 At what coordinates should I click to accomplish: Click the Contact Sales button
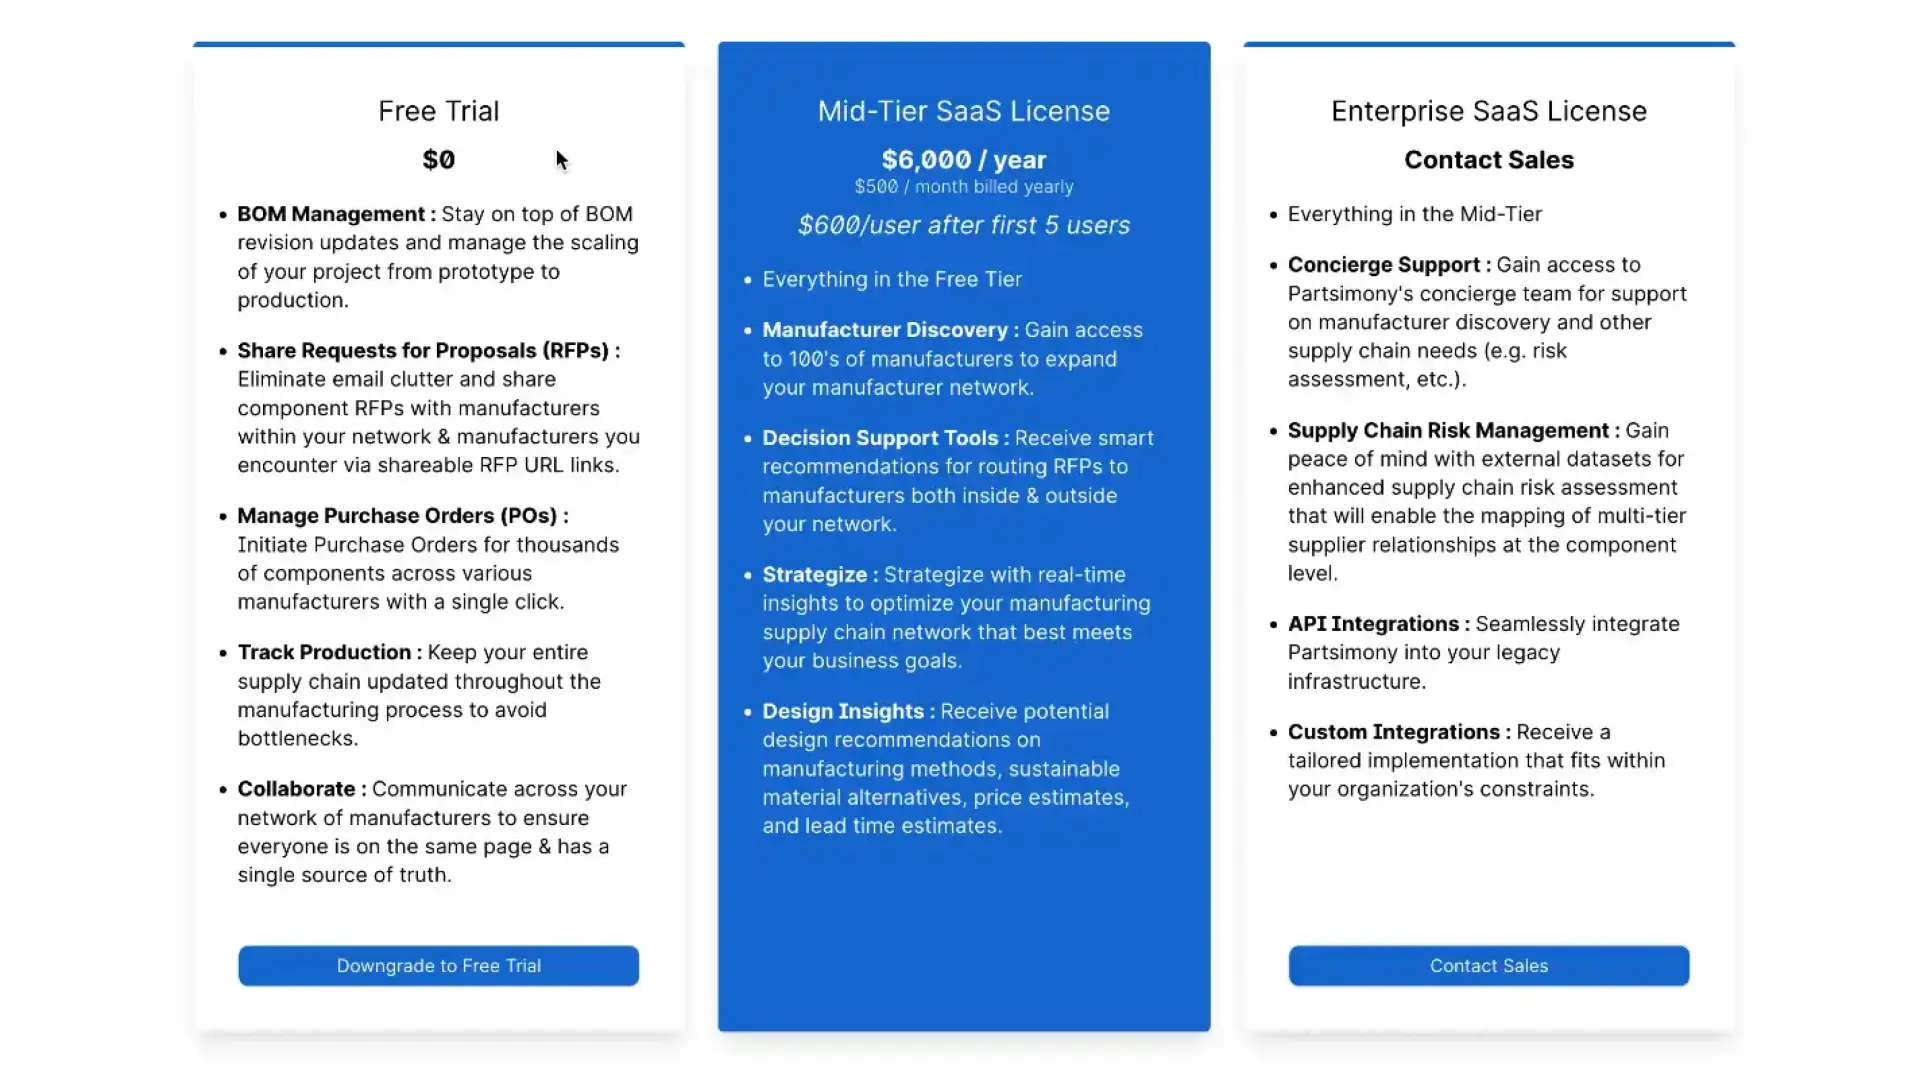(x=1487, y=965)
